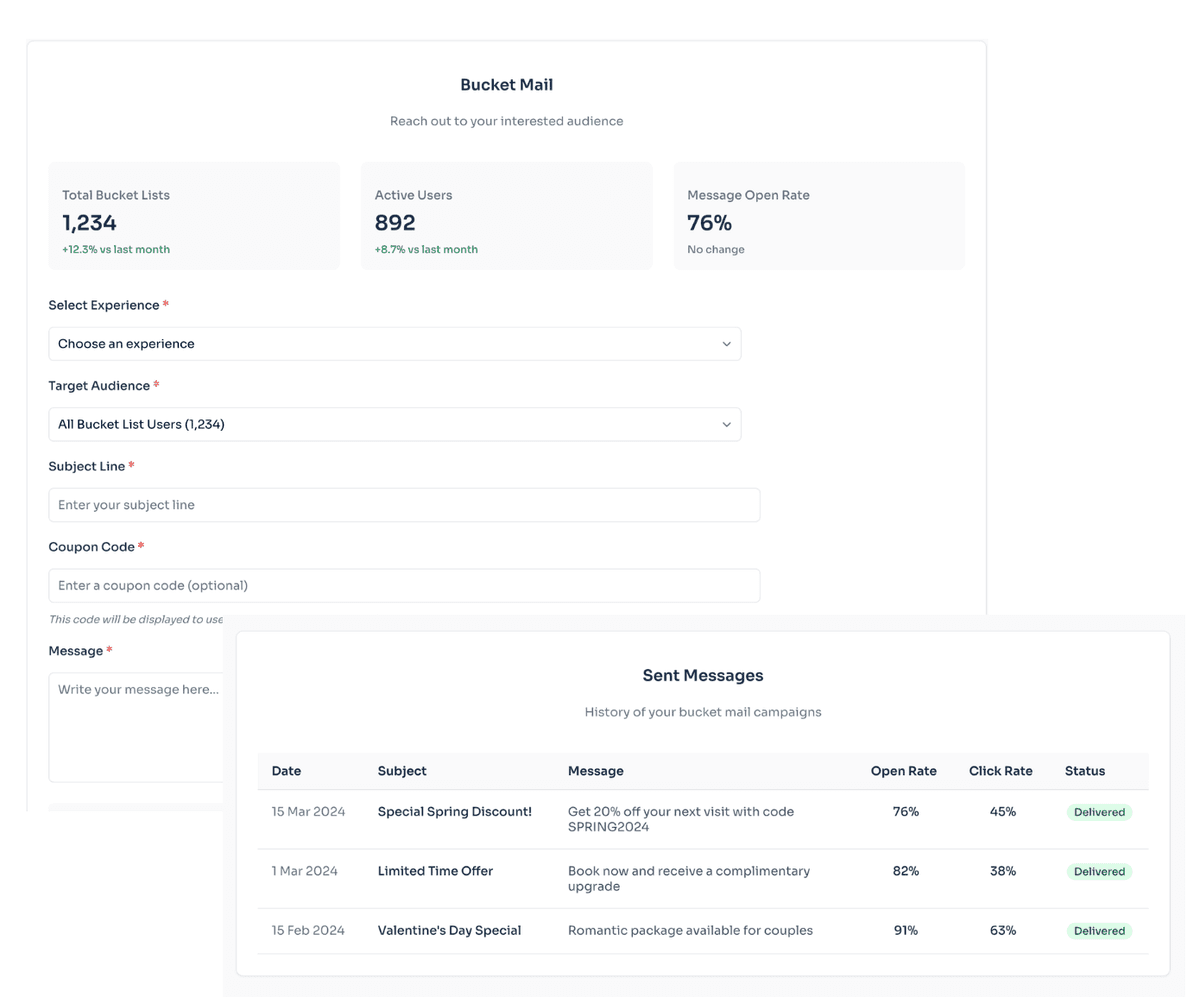Expand the Target Audience dropdown
The height and width of the screenshot is (1003, 1200).
click(x=394, y=425)
